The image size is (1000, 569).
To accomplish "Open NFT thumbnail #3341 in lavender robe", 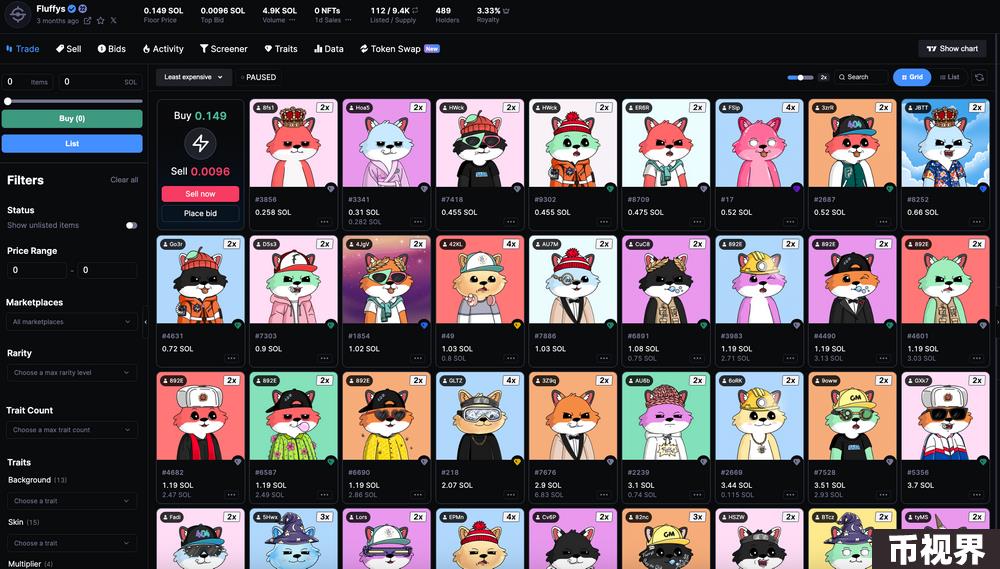I will 386,143.
